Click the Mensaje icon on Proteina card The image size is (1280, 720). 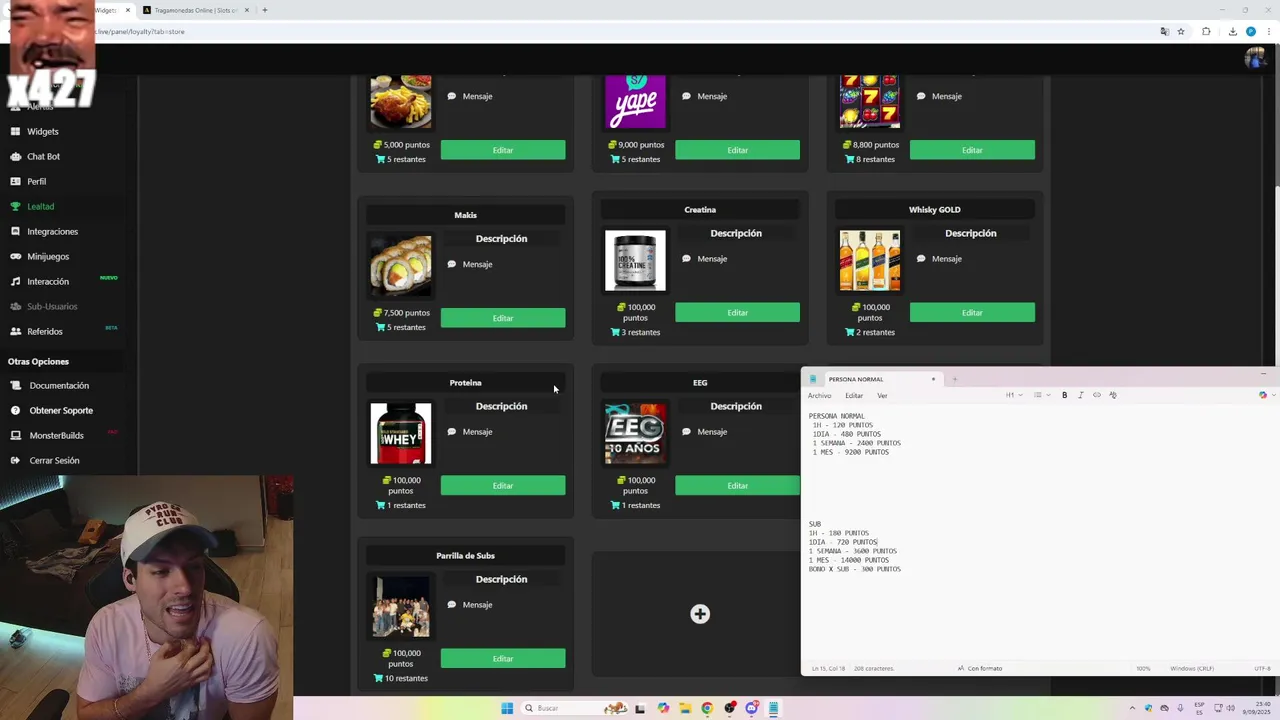(452, 431)
